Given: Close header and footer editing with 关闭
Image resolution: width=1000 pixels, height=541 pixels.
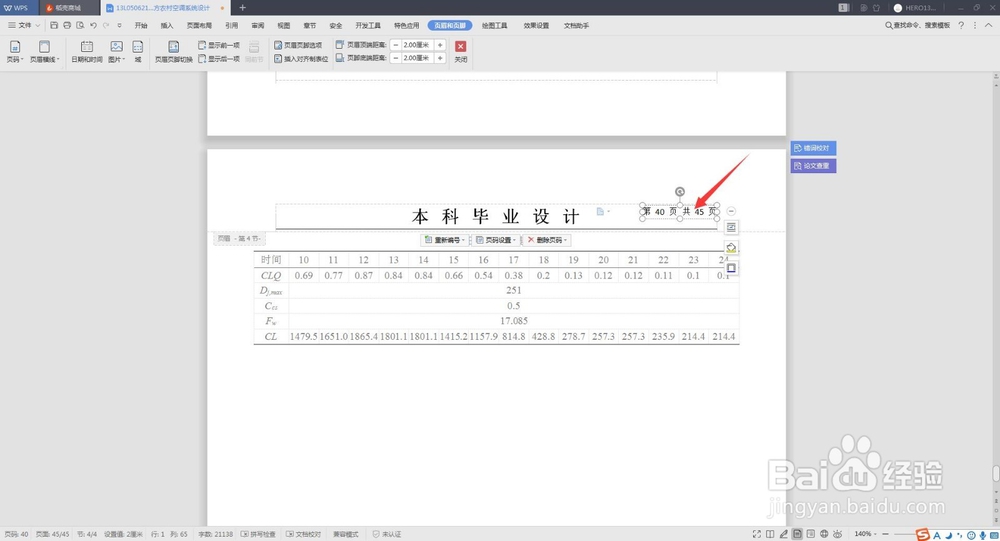Looking at the screenshot, I should [x=460, y=51].
